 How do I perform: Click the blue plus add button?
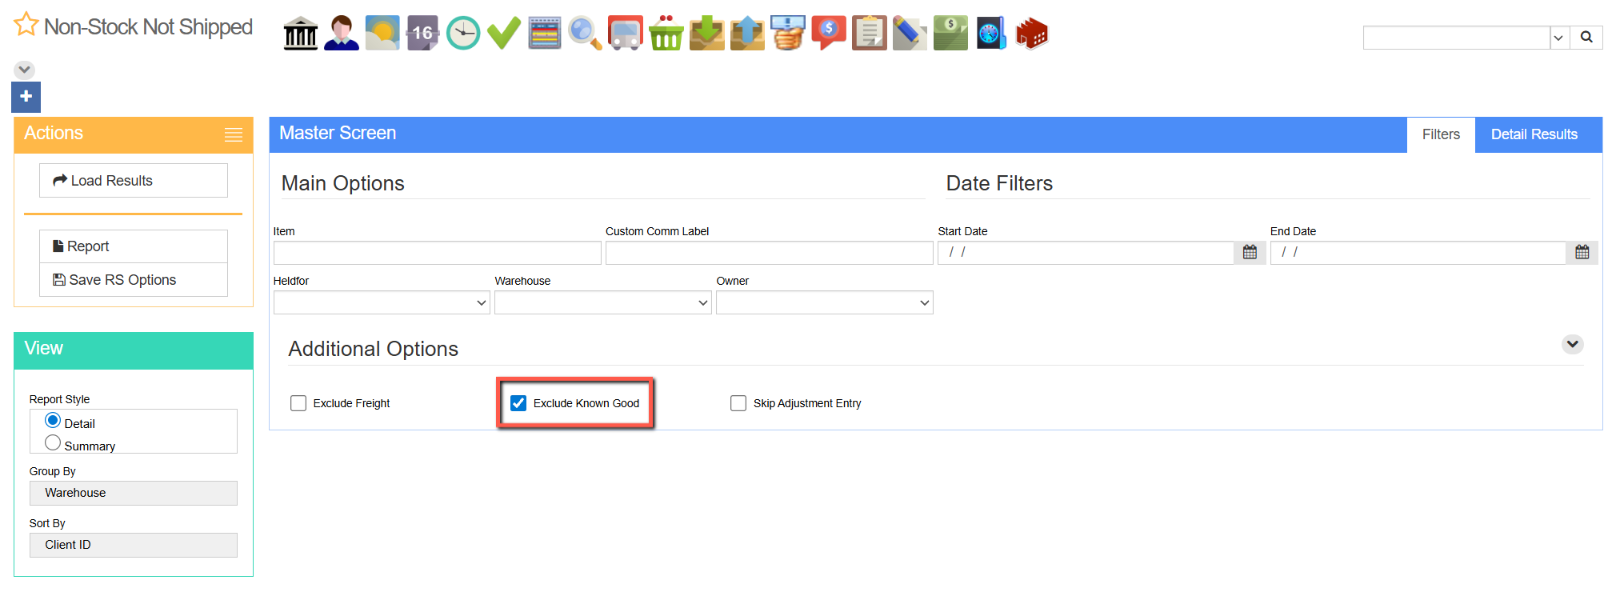point(26,97)
